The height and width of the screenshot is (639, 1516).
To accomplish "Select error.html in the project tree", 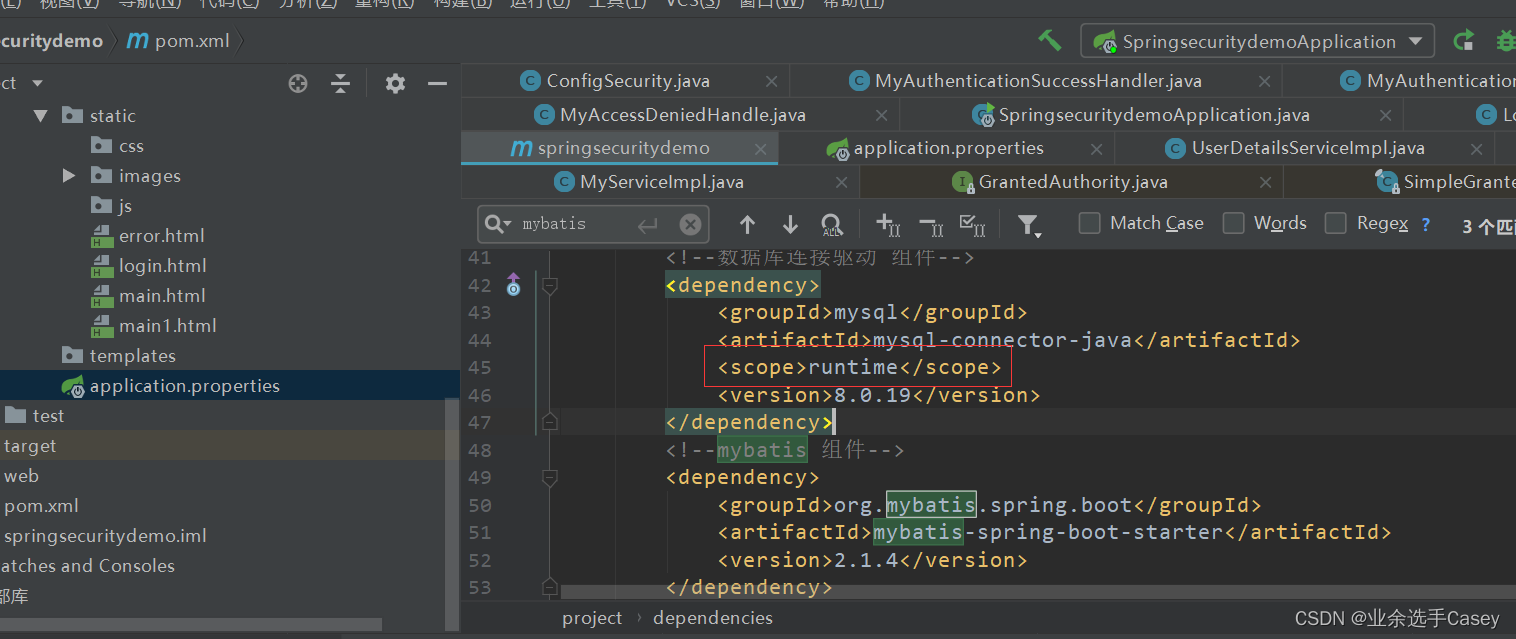I will click(x=161, y=236).
